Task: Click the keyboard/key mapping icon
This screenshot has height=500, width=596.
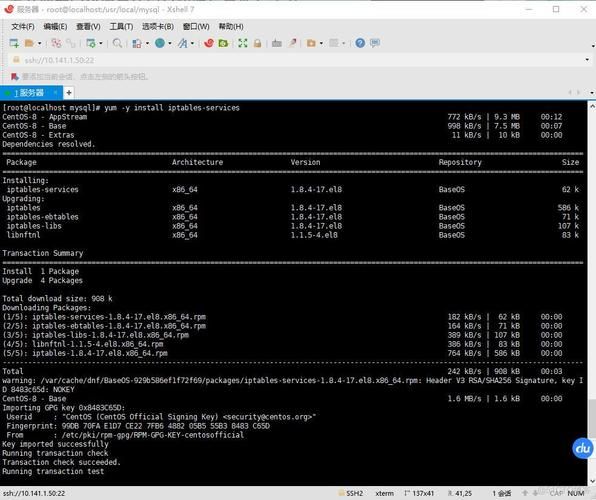Action: (x=277, y=43)
